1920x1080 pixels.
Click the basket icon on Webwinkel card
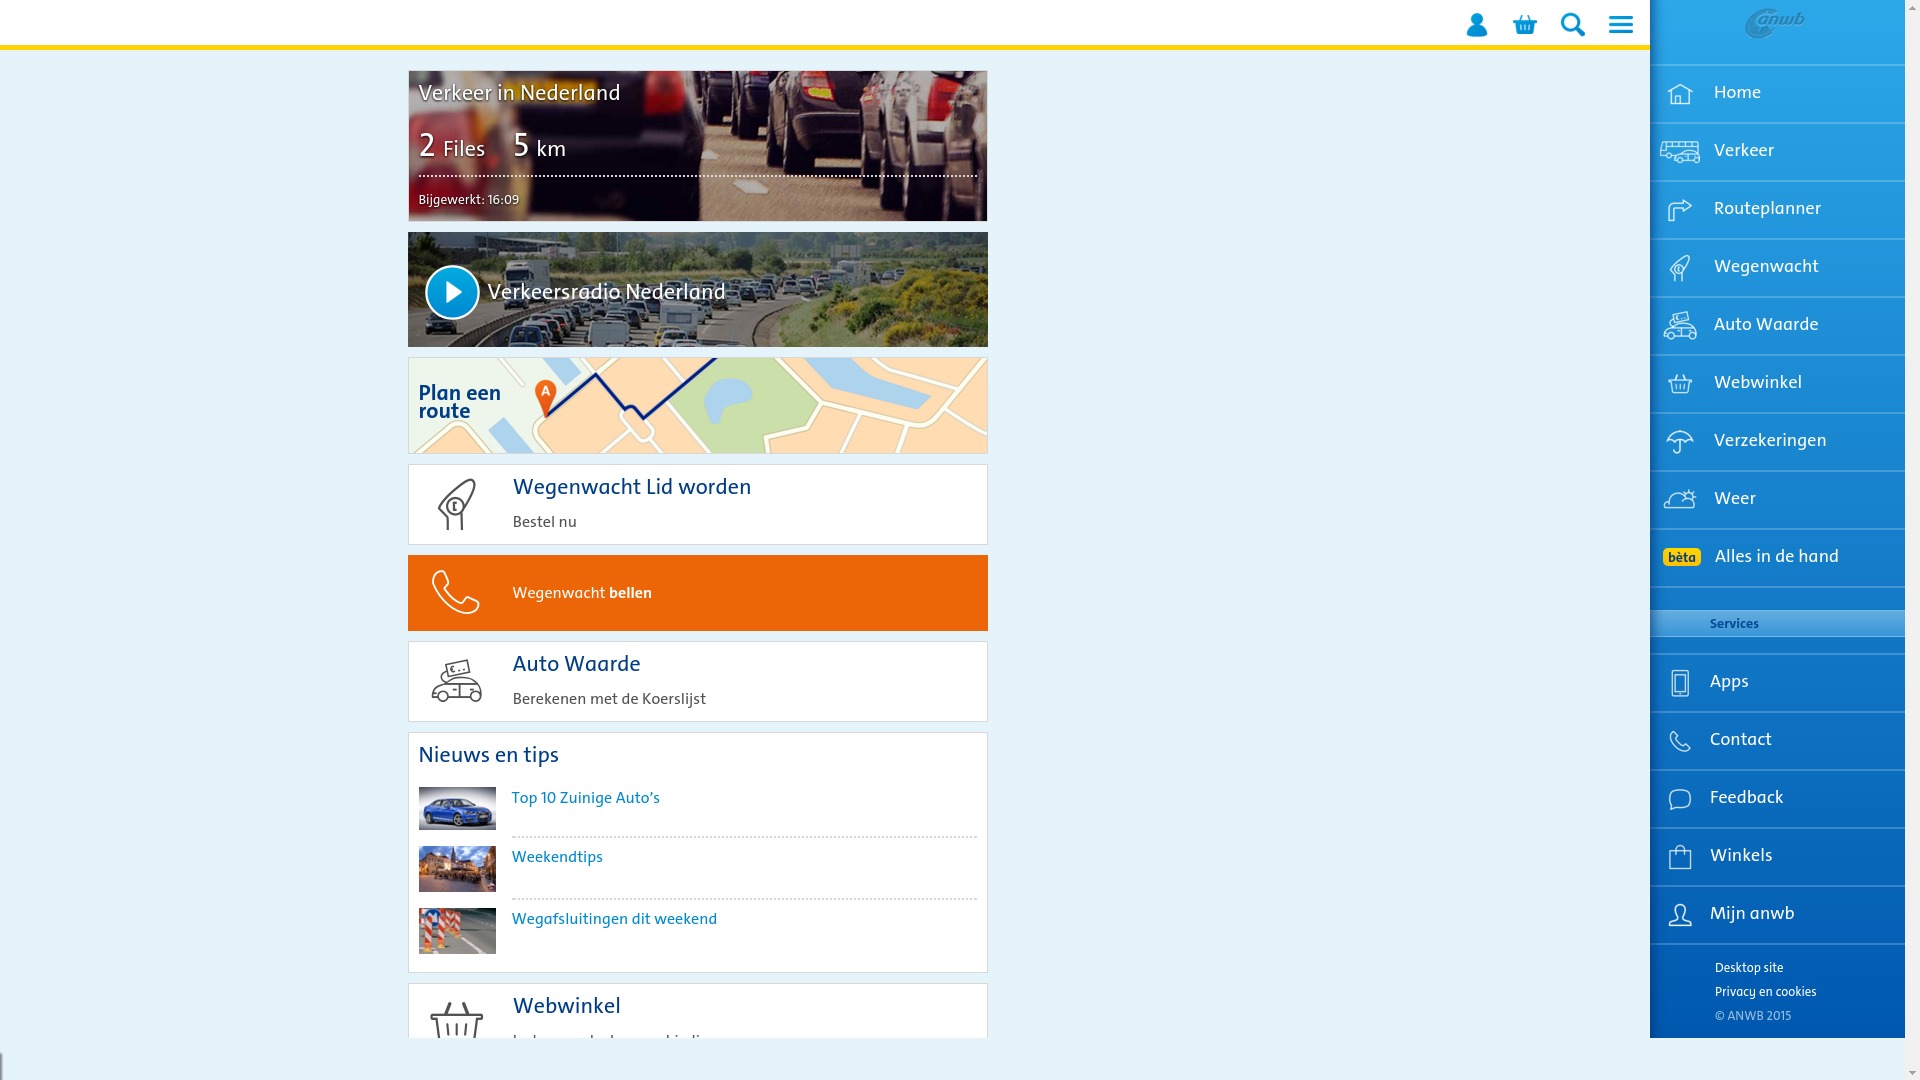[457, 1020]
